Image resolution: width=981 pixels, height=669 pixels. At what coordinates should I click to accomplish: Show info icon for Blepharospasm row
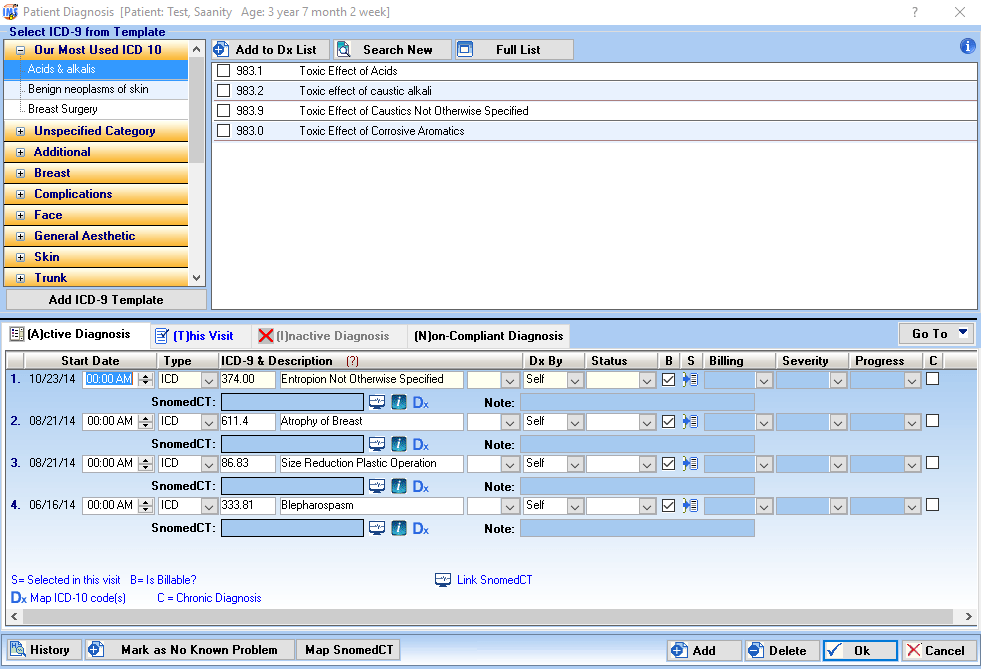coord(399,528)
